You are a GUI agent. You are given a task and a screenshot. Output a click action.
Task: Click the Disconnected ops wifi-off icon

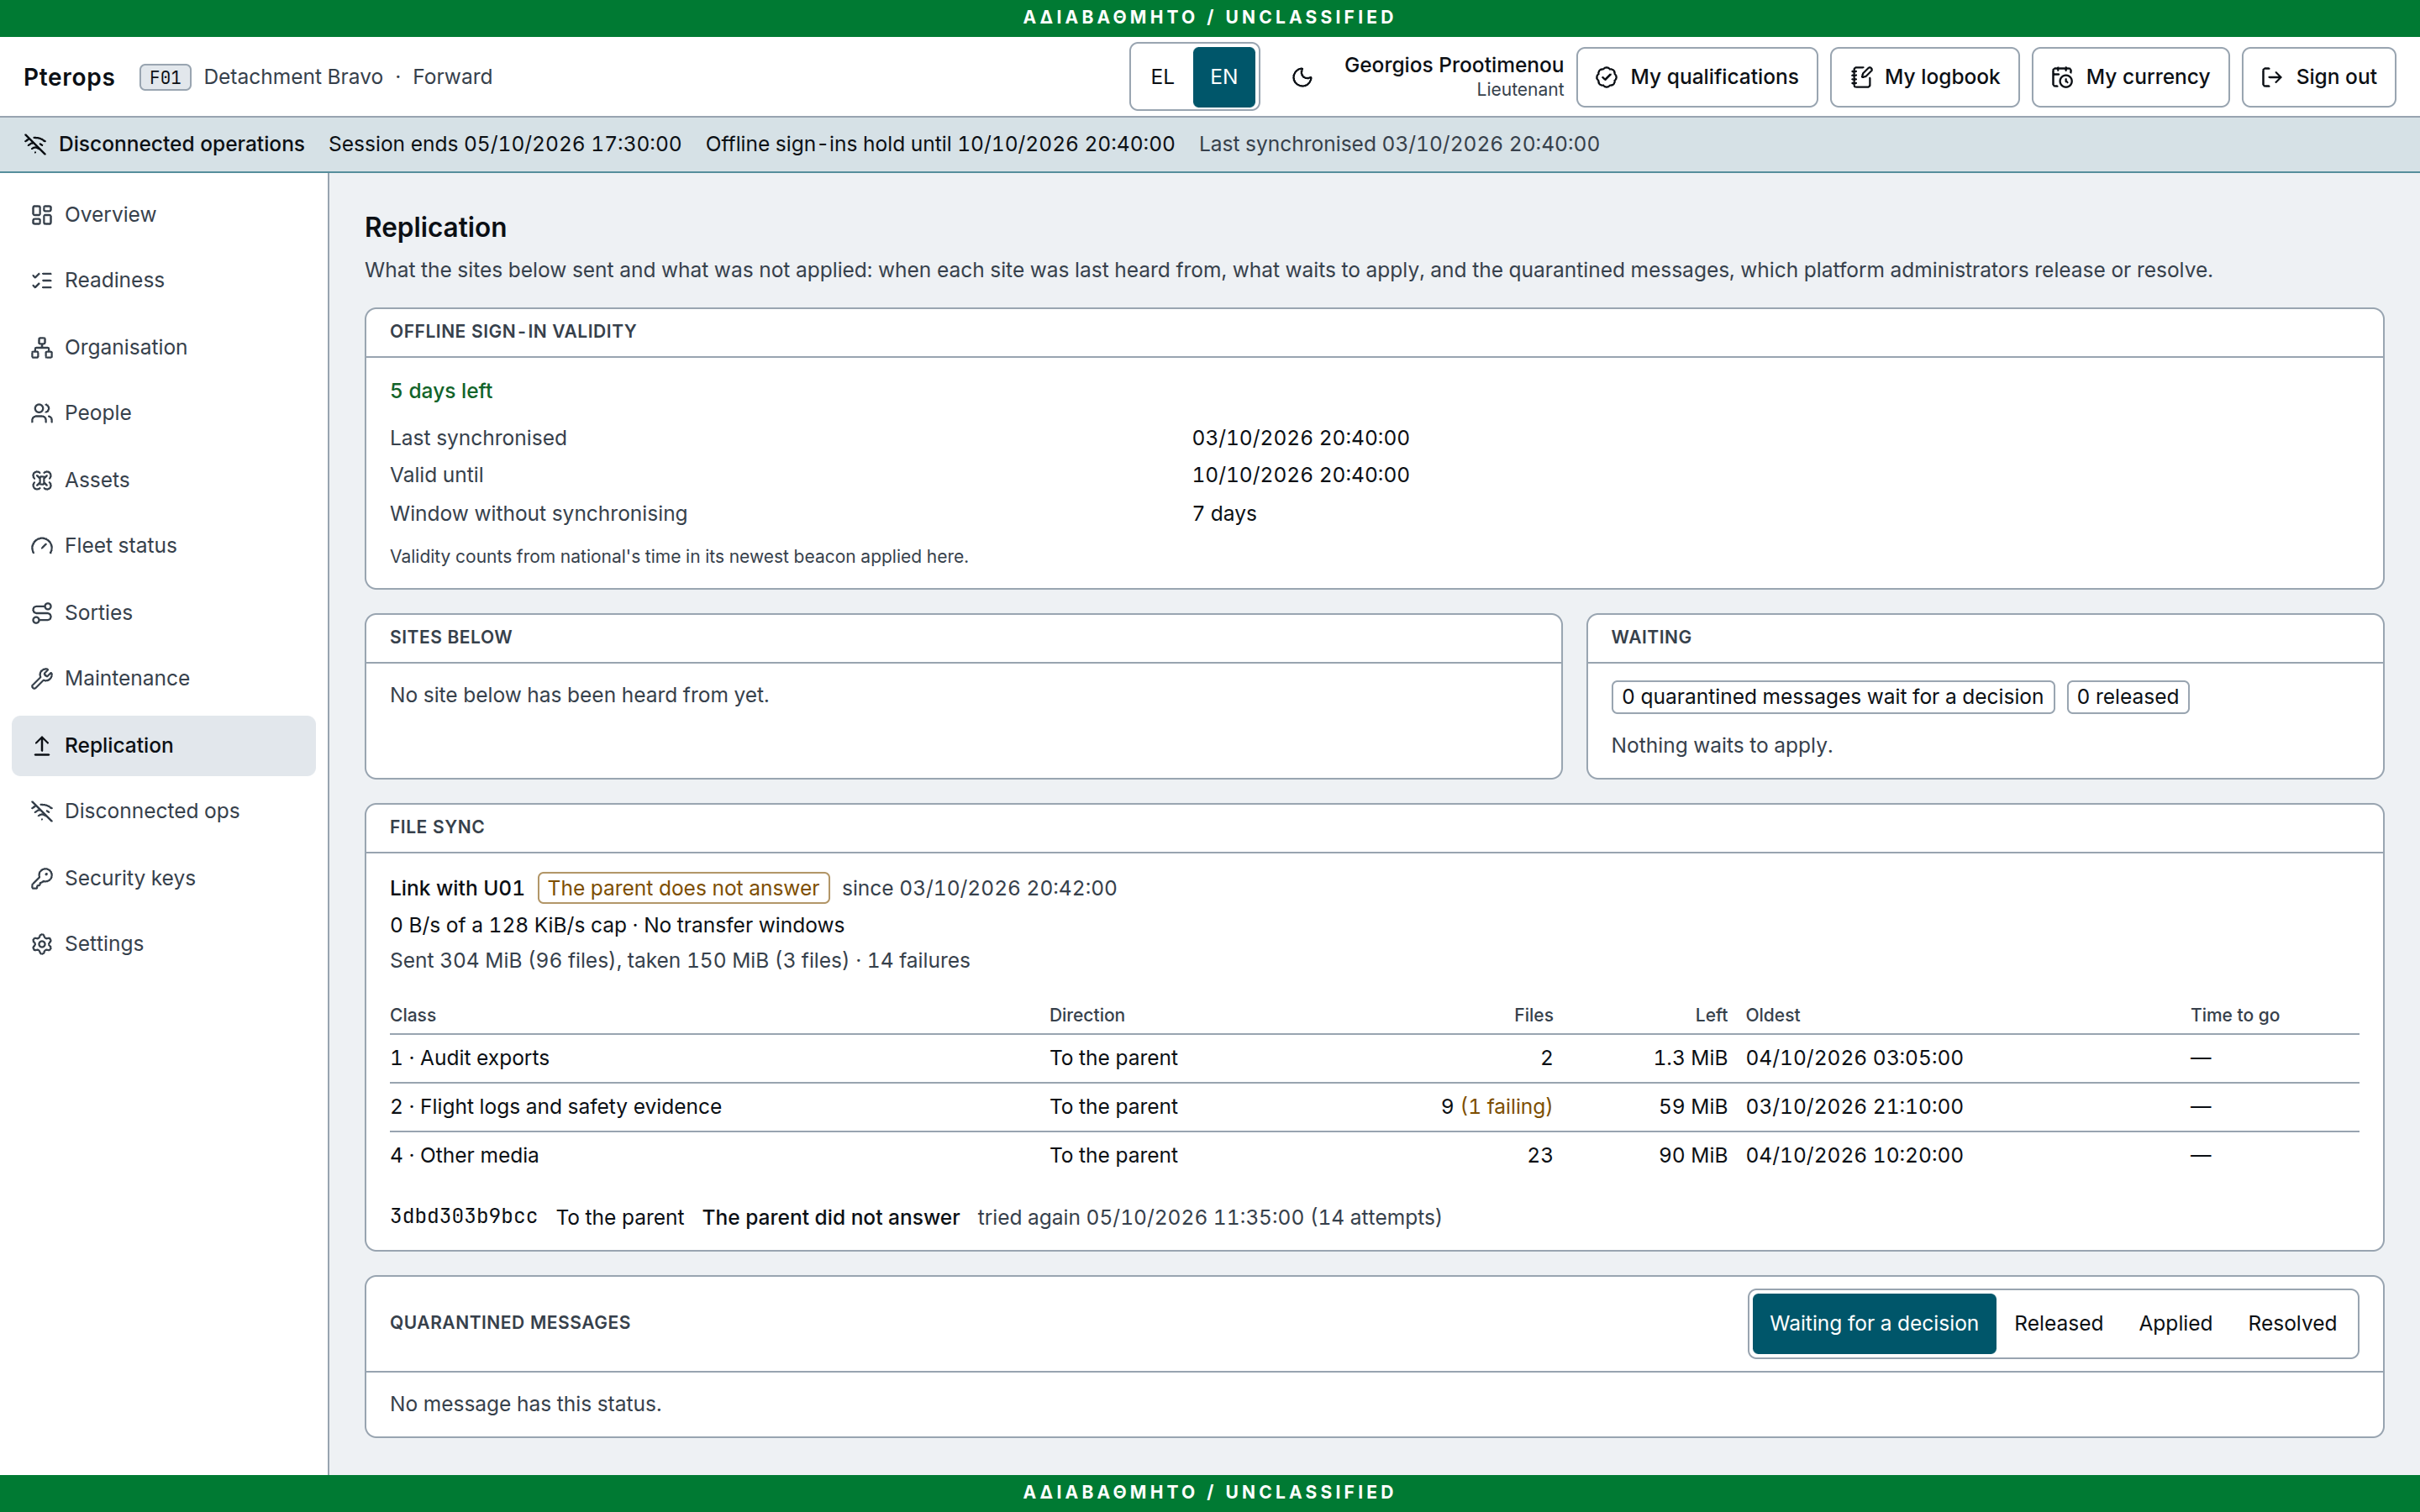pyautogui.click(x=41, y=811)
